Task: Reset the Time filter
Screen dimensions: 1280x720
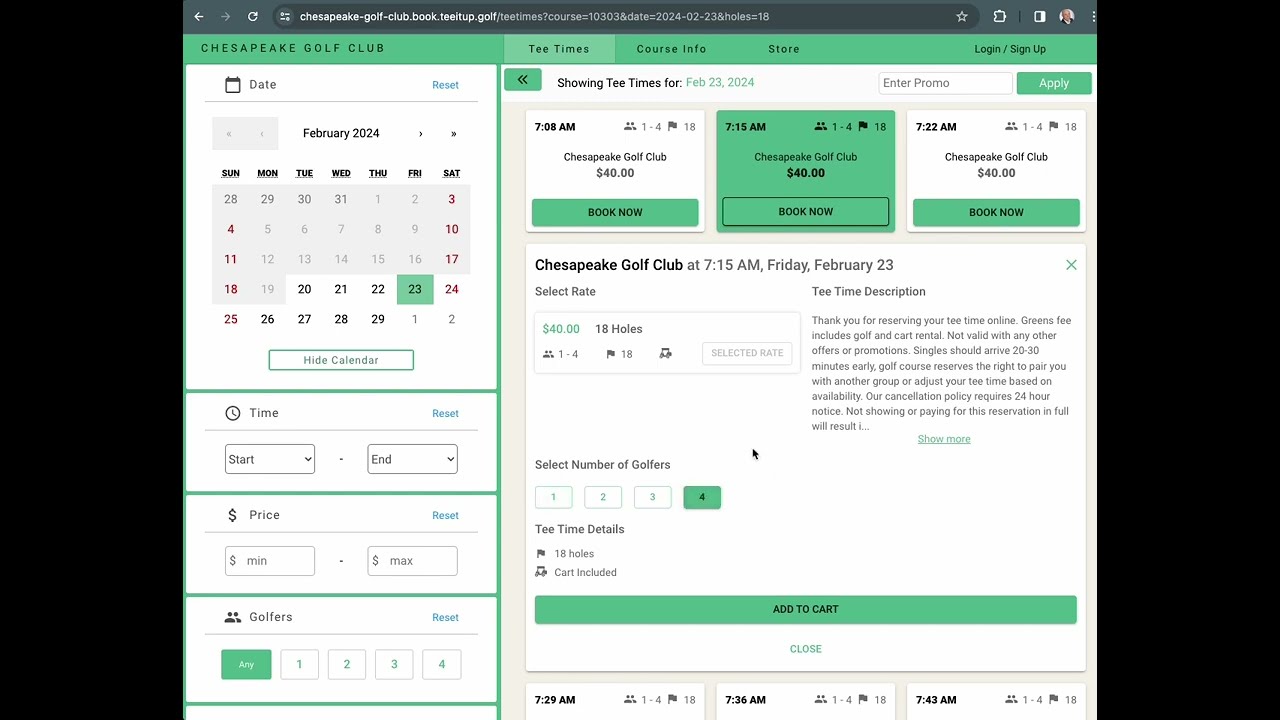Action: (x=445, y=413)
